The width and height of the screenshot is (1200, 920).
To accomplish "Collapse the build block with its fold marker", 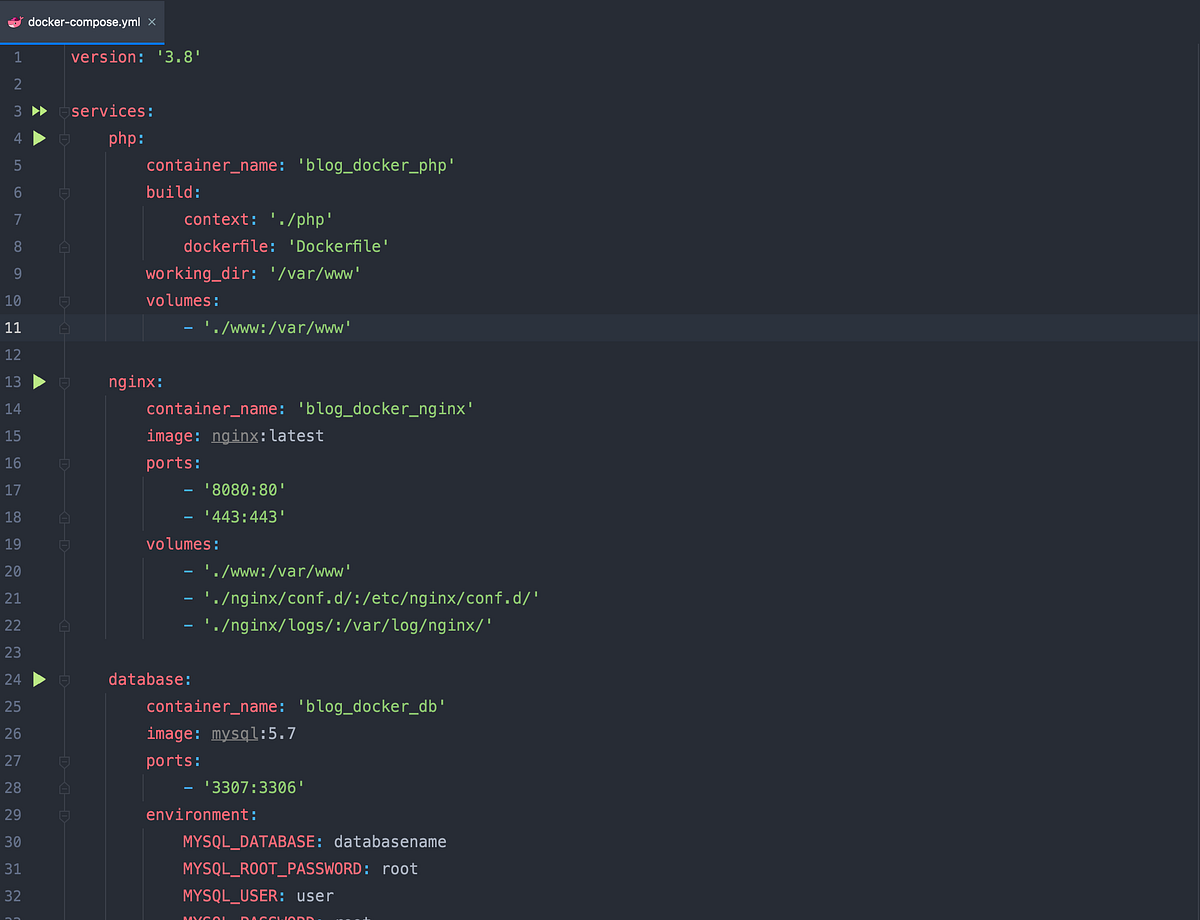I will (x=63, y=192).
